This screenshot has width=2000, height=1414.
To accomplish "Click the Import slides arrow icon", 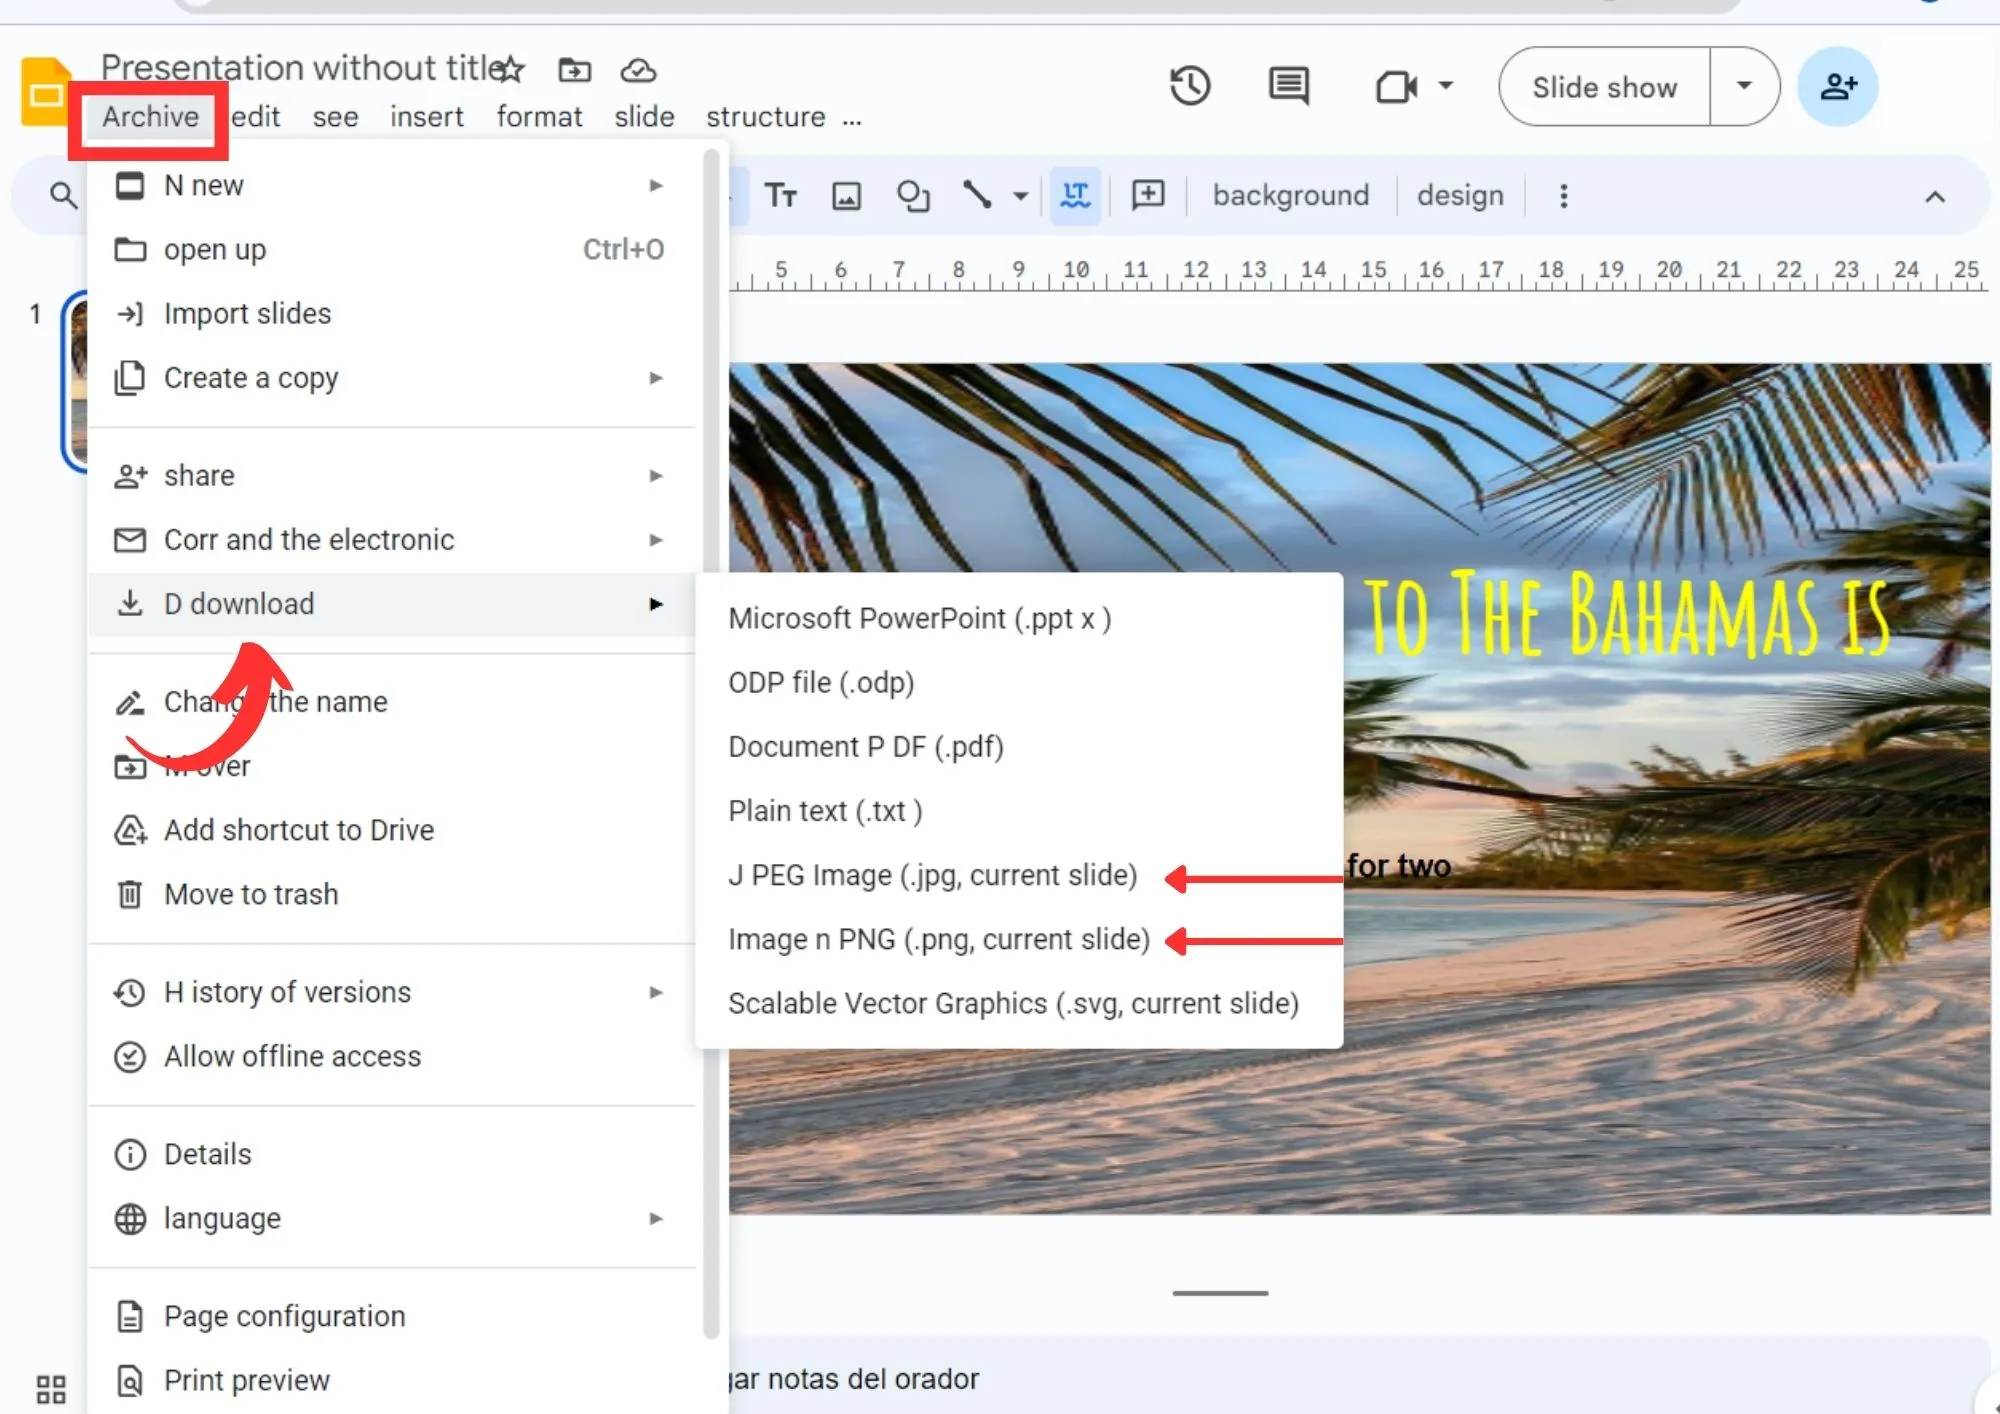I will point(130,314).
